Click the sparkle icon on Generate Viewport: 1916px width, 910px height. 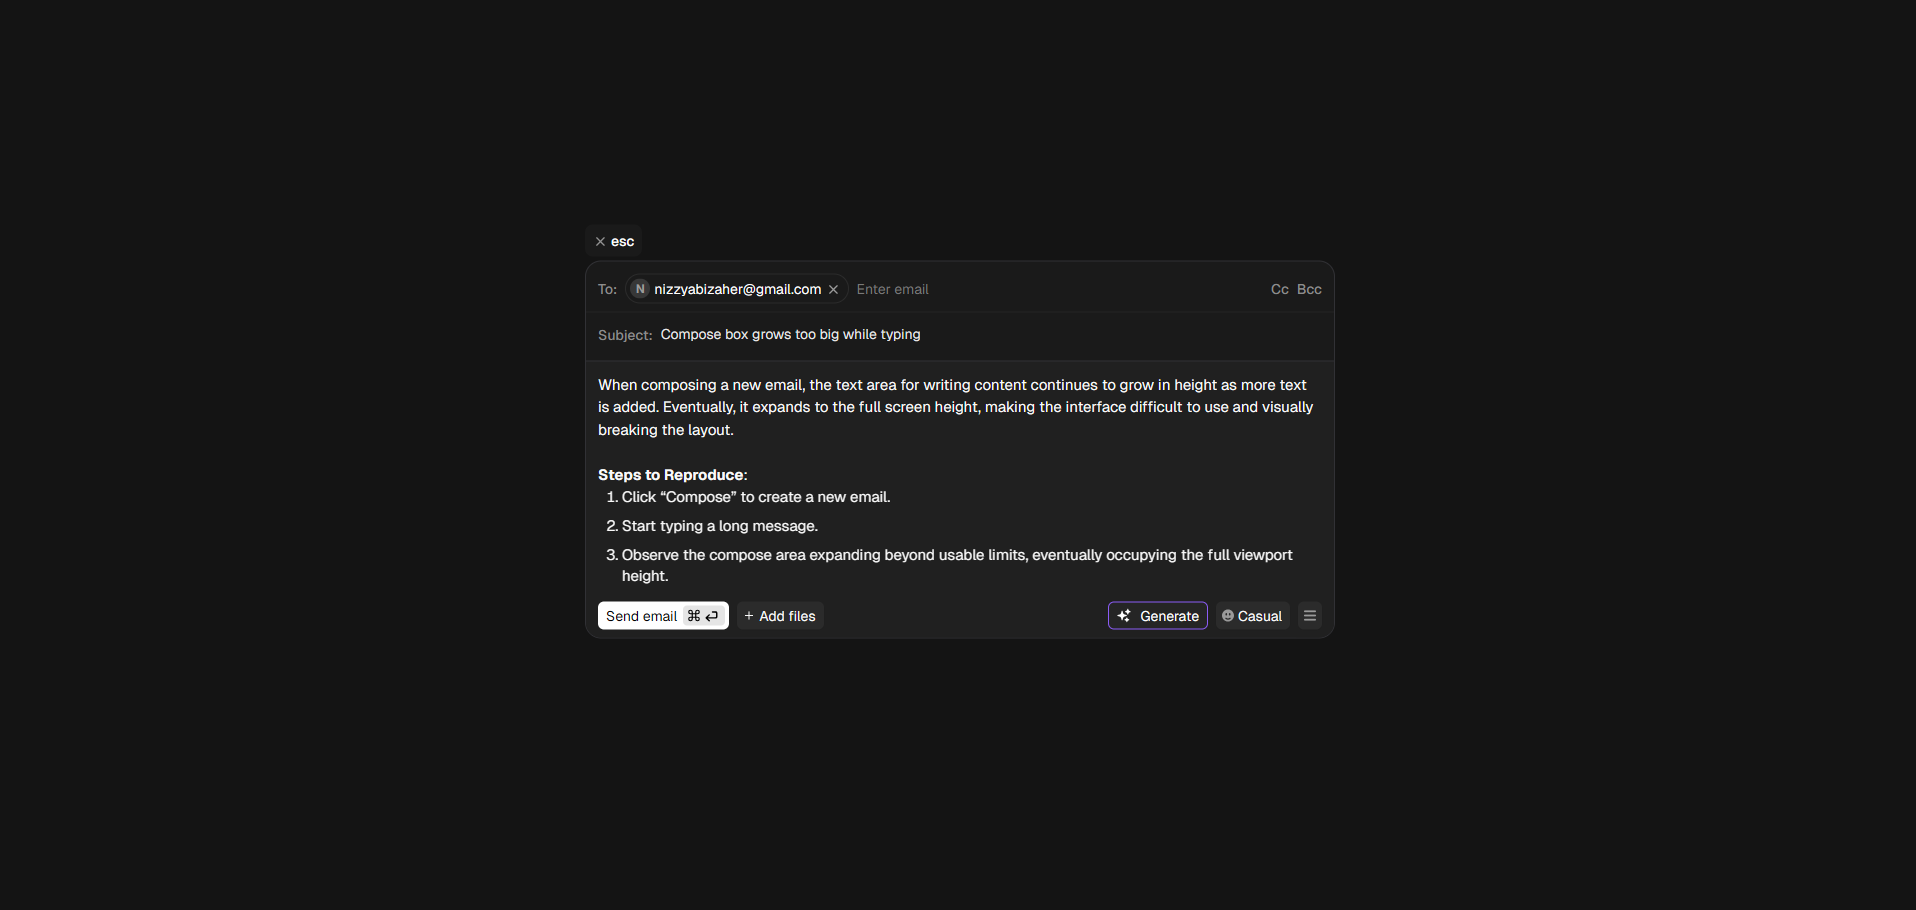[x=1124, y=616]
